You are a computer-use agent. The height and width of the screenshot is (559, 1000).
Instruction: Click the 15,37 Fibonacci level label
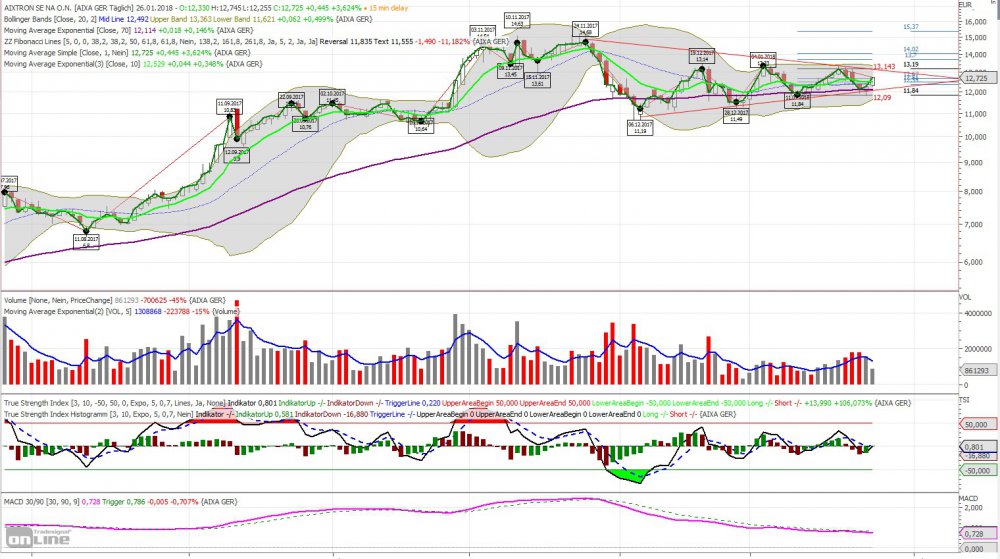click(911, 27)
